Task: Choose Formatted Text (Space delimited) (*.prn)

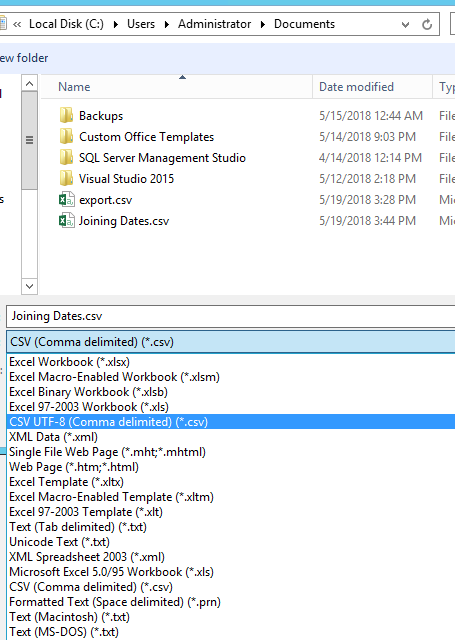Action: 231,602
